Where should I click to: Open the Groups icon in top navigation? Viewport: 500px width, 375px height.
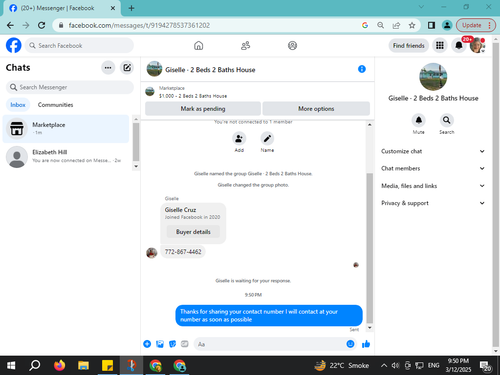292,45
